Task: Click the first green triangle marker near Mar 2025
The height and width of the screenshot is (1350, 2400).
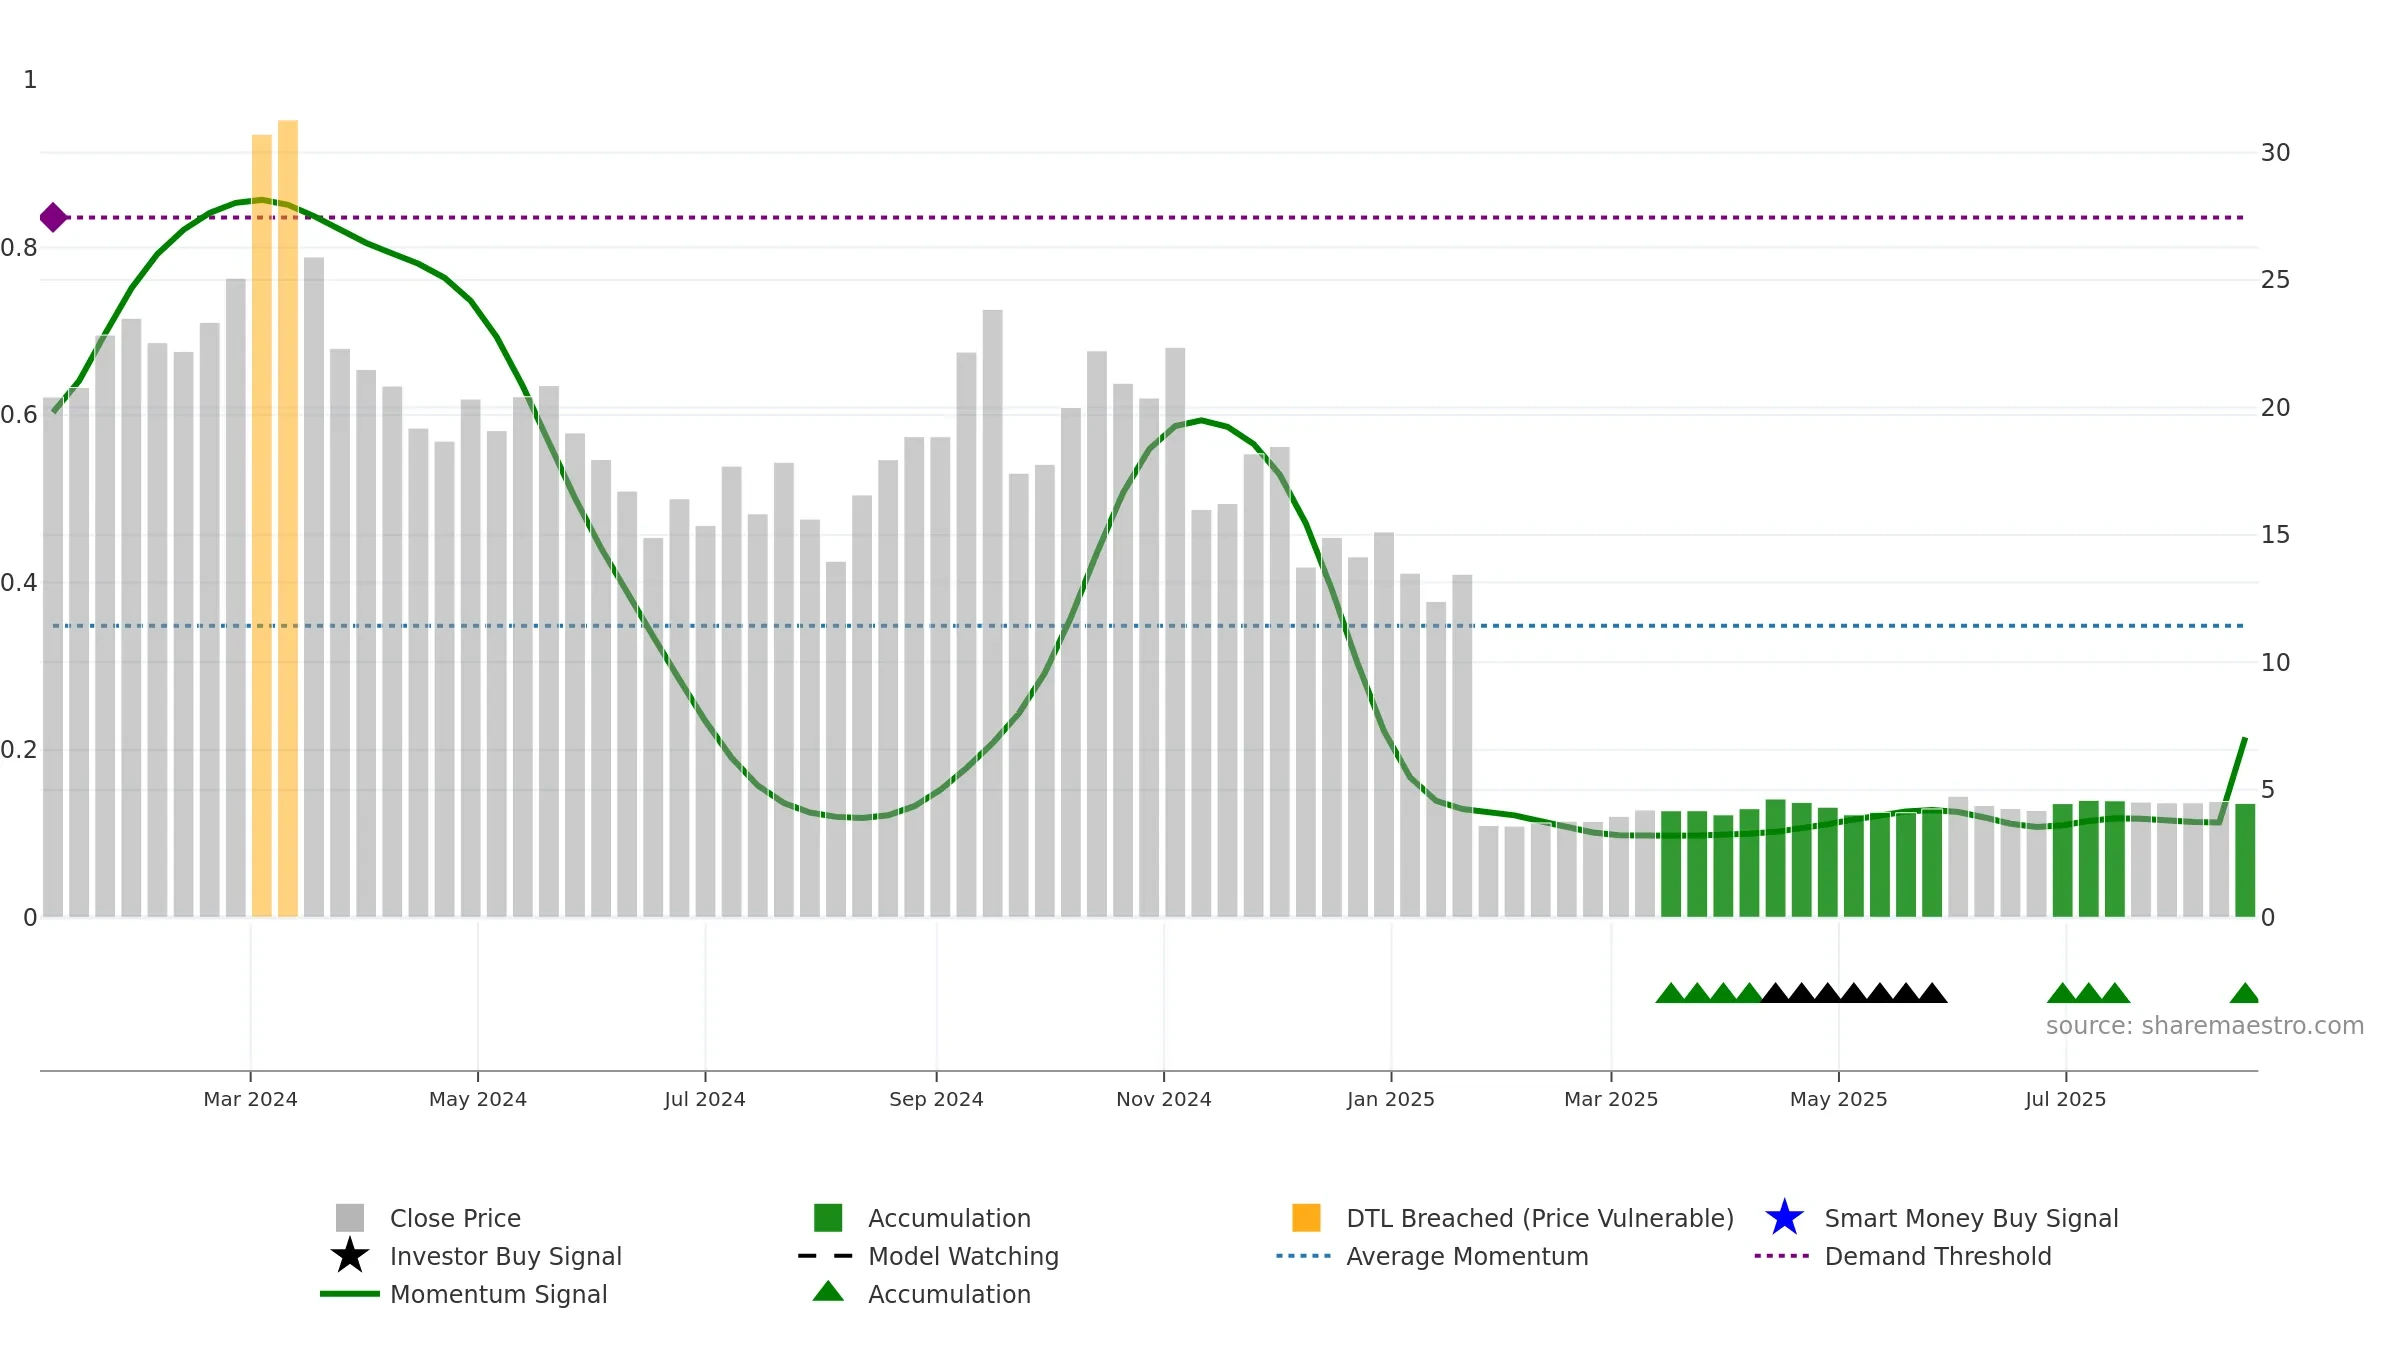Action: [x=1670, y=993]
